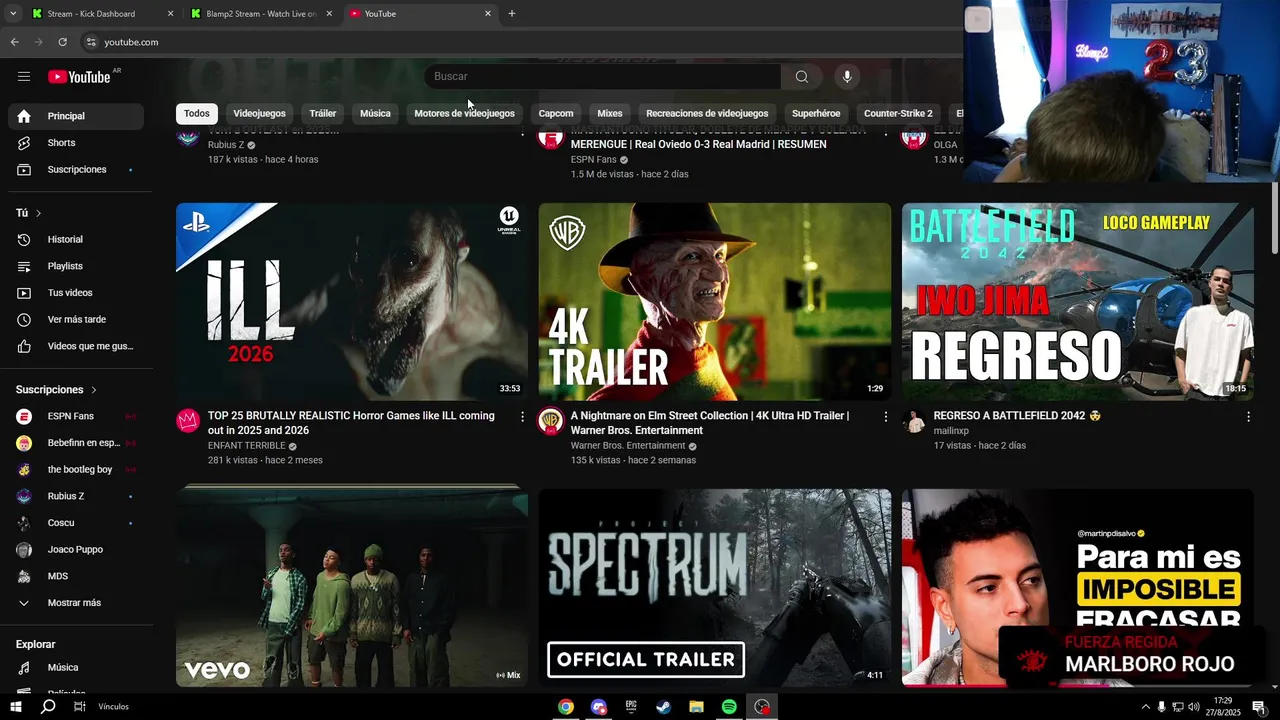The width and height of the screenshot is (1280, 720).
Task: Open Bebefinn en español subscription channel
Action: (x=76, y=443)
